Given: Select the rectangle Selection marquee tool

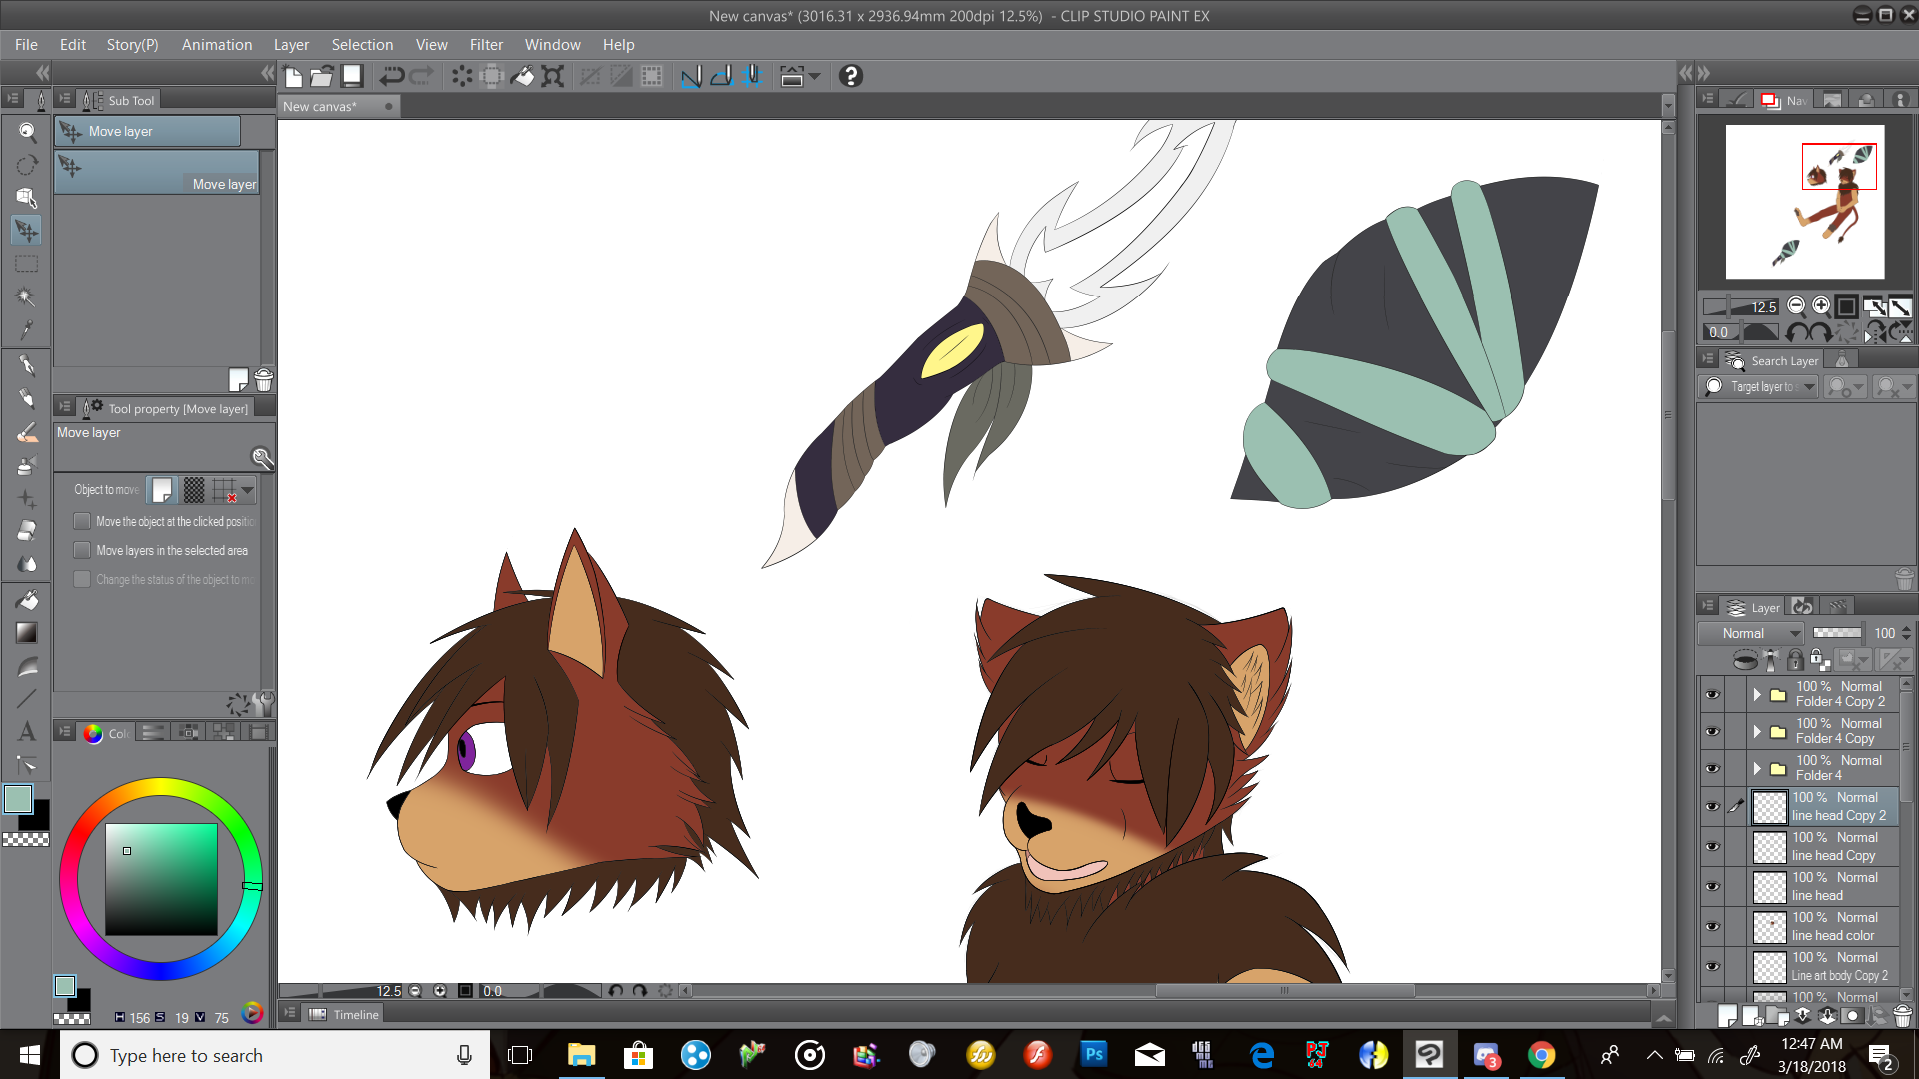Looking at the screenshot, I should click(x=27, y=264).
